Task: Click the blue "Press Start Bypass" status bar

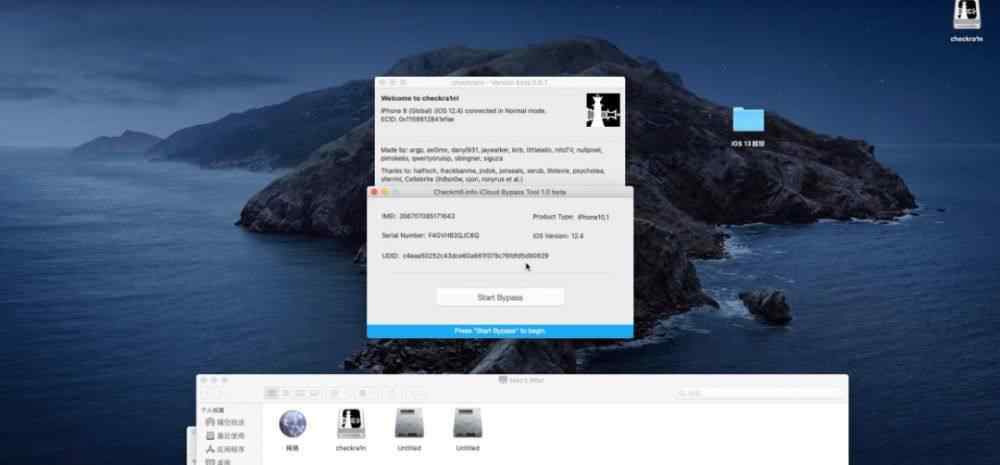Action: point(500,330)
